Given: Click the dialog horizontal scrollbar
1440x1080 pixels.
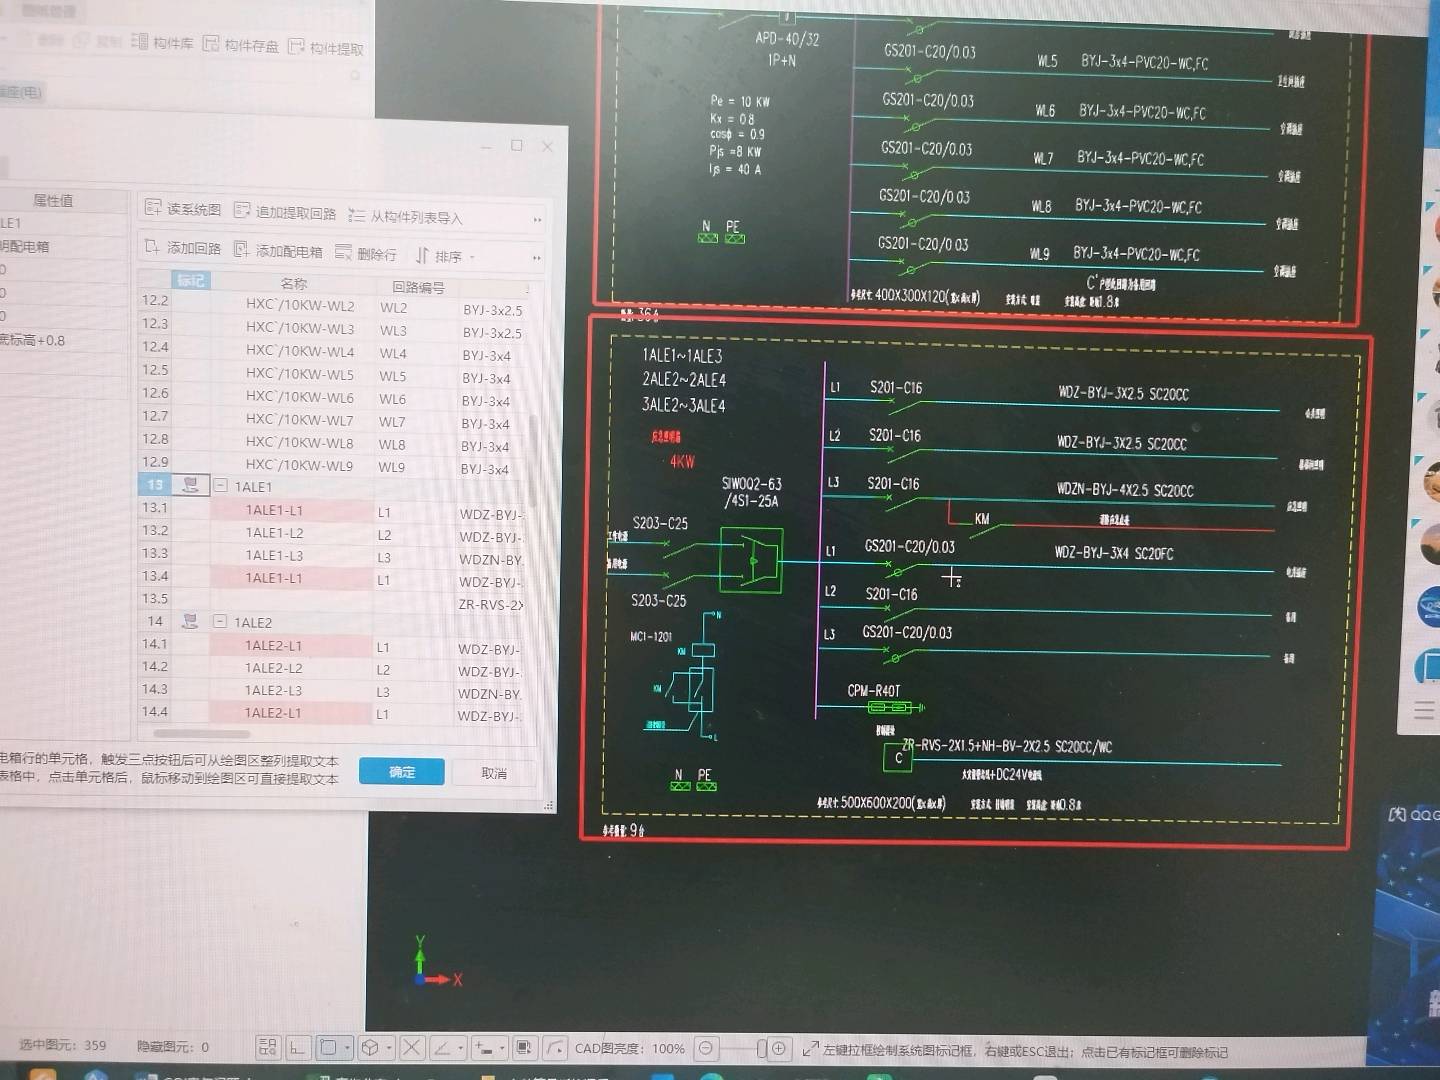Looking at the screenshot, I should (200, 733).
